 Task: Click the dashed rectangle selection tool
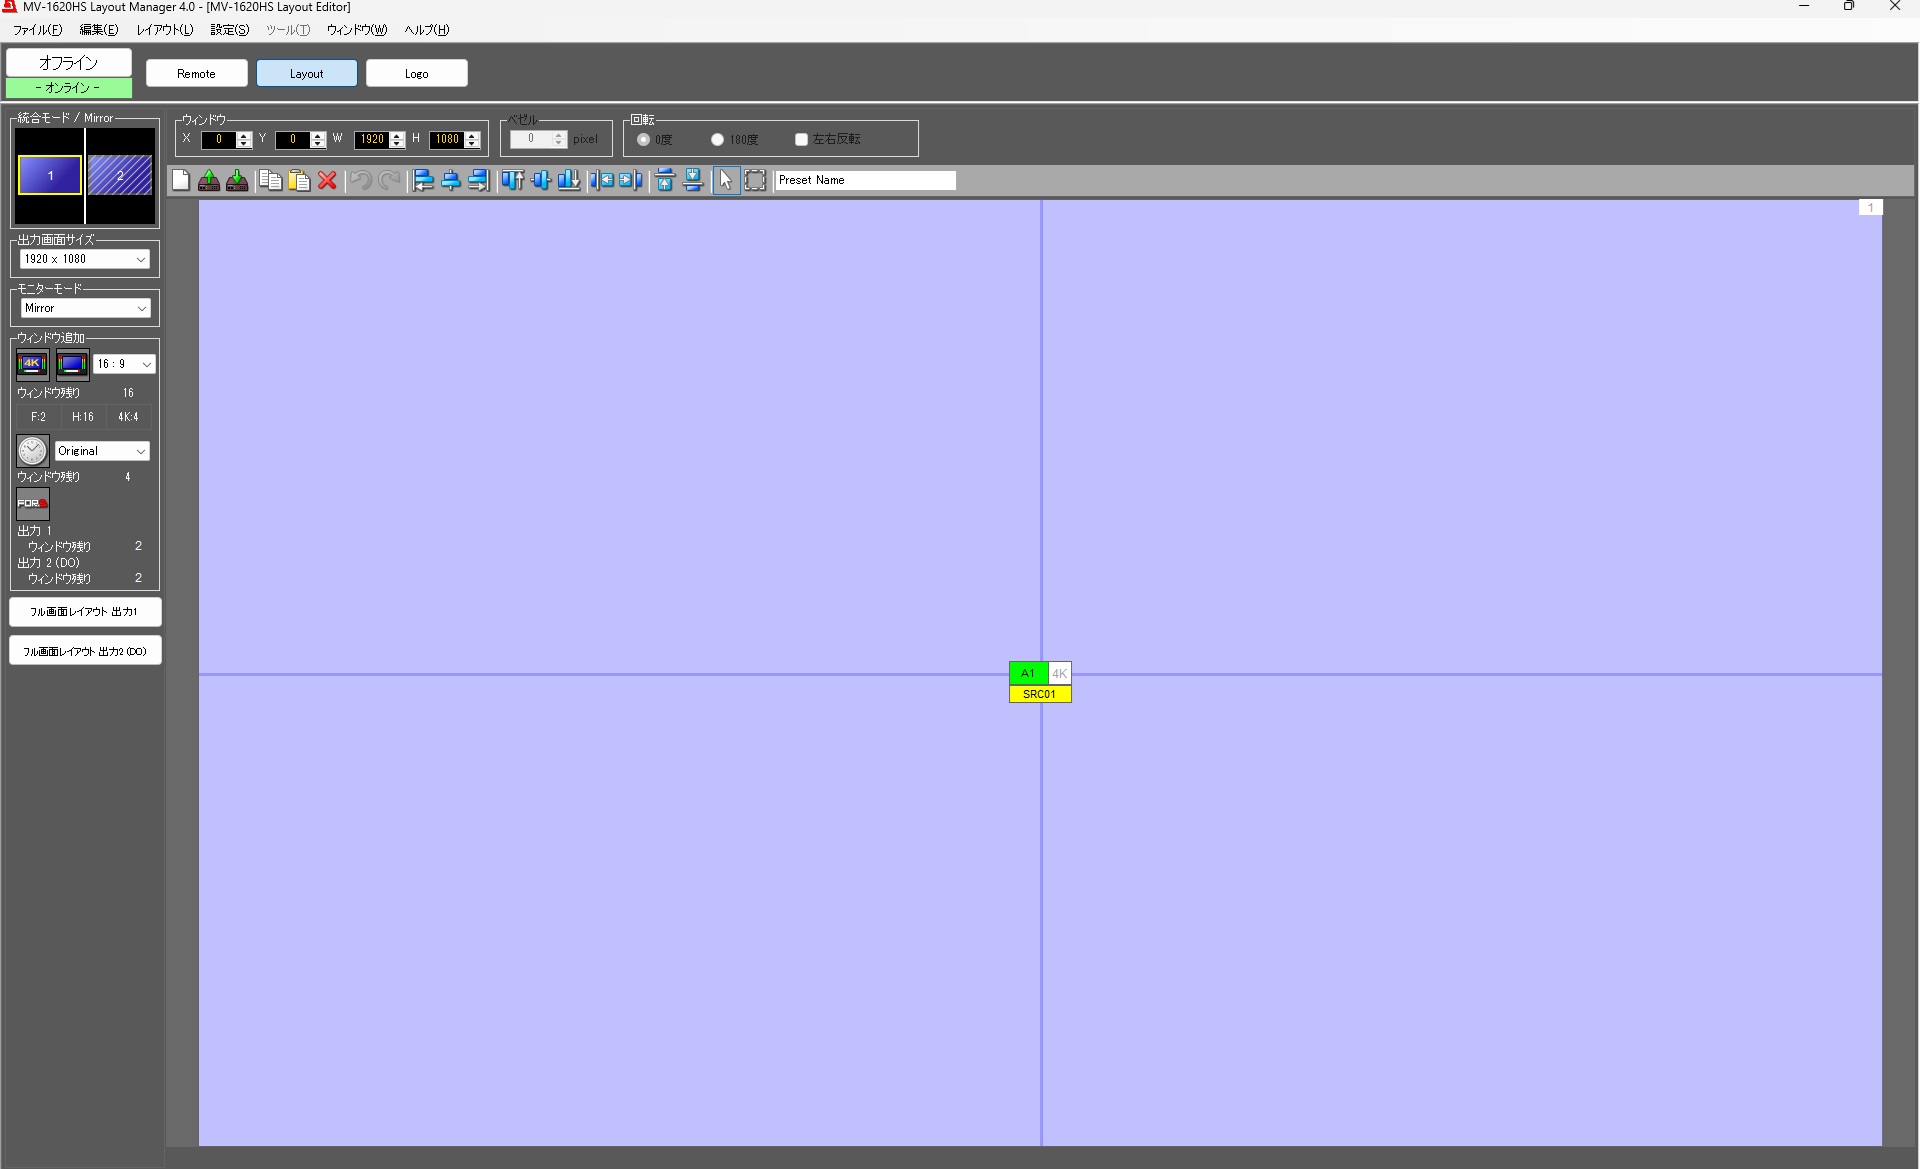755,180
